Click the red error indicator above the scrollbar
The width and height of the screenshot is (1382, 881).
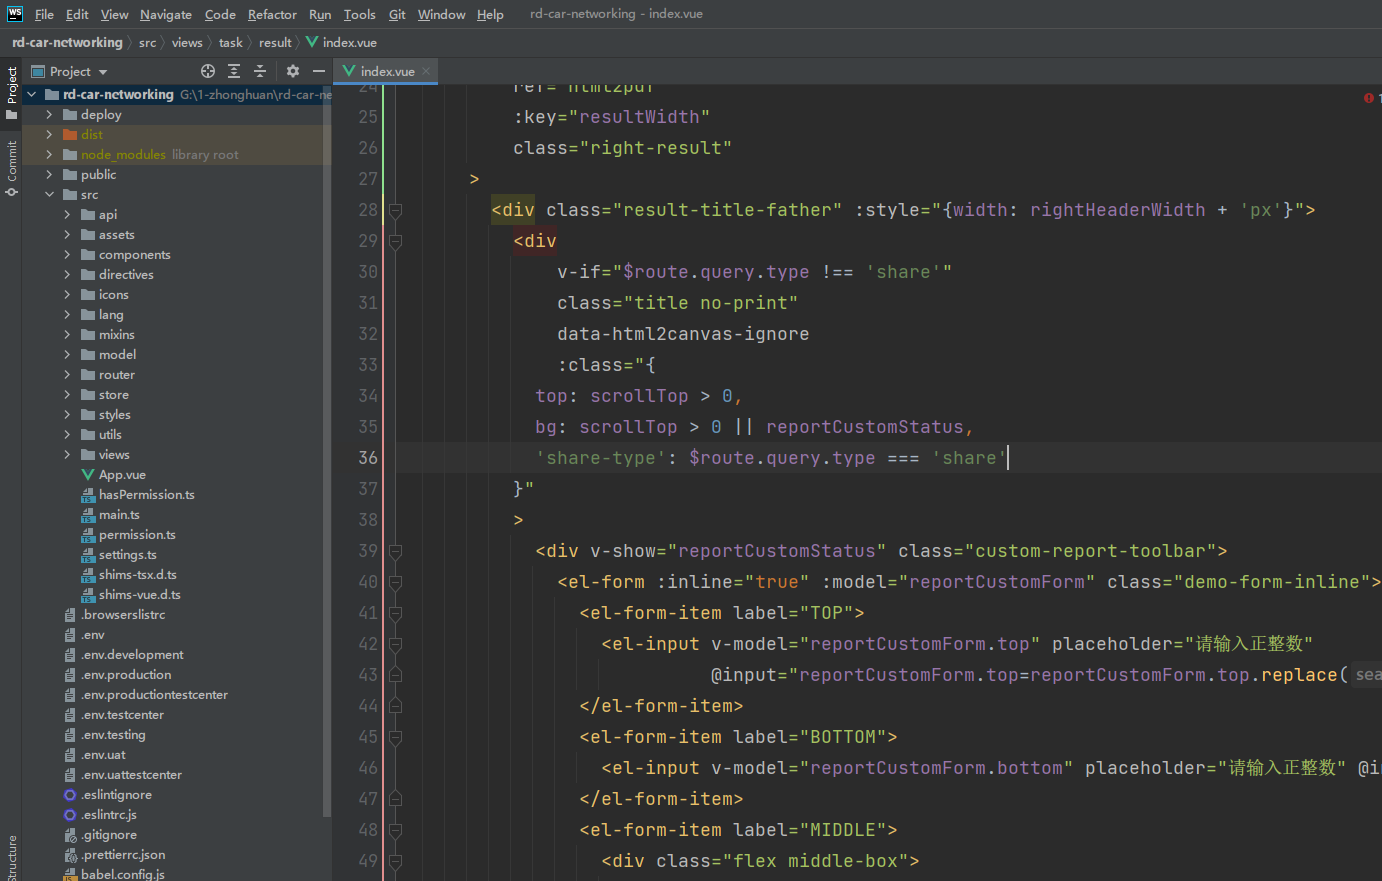[1367, 98]
